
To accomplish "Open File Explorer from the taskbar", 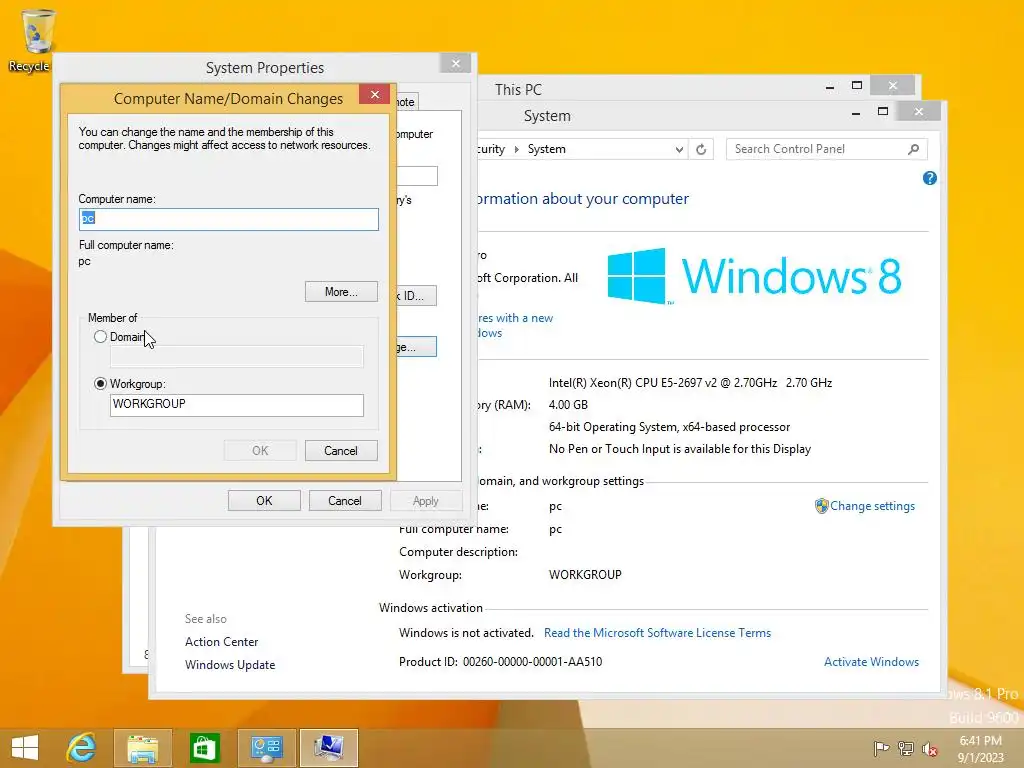I will pyautogui.click(x=143, y=748).
